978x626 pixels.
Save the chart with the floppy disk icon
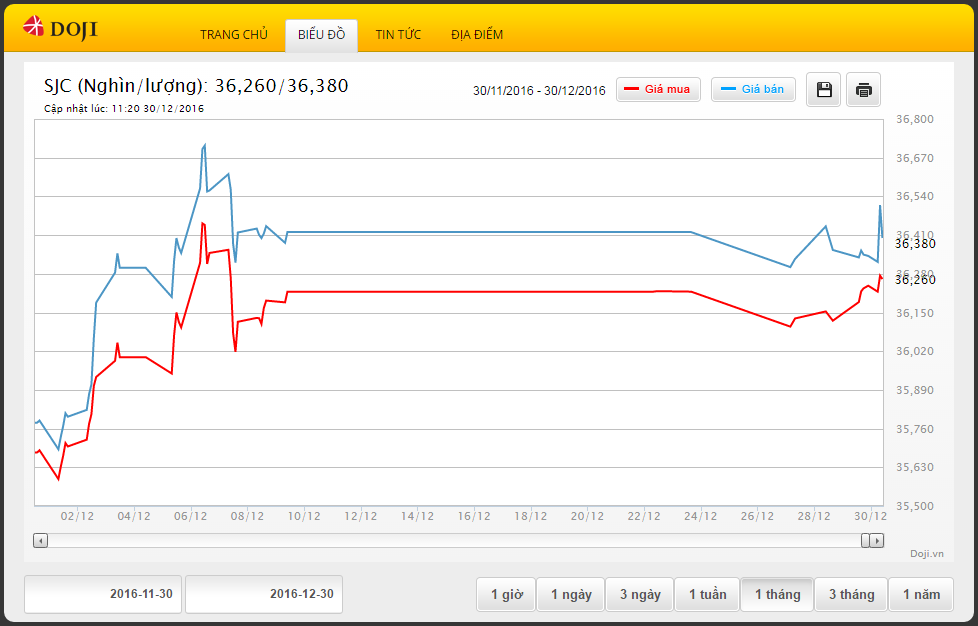(823, 90)
